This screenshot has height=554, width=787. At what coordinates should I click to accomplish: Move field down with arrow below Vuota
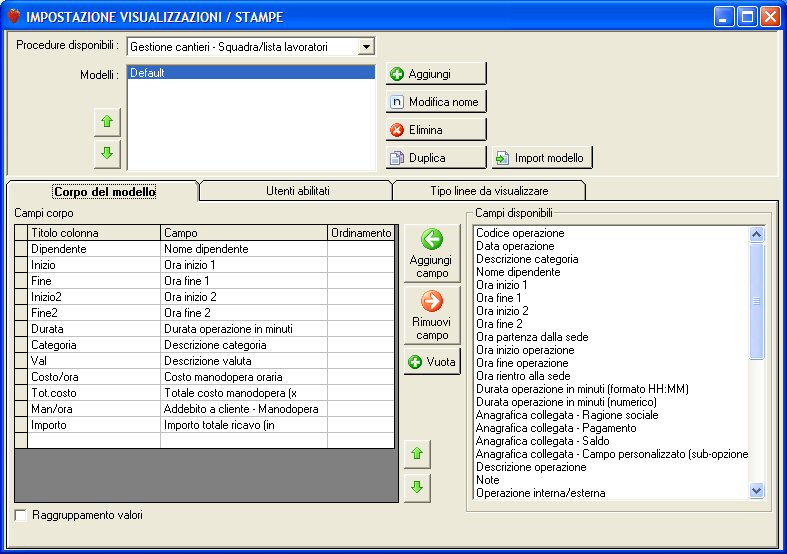click(417, 487)
